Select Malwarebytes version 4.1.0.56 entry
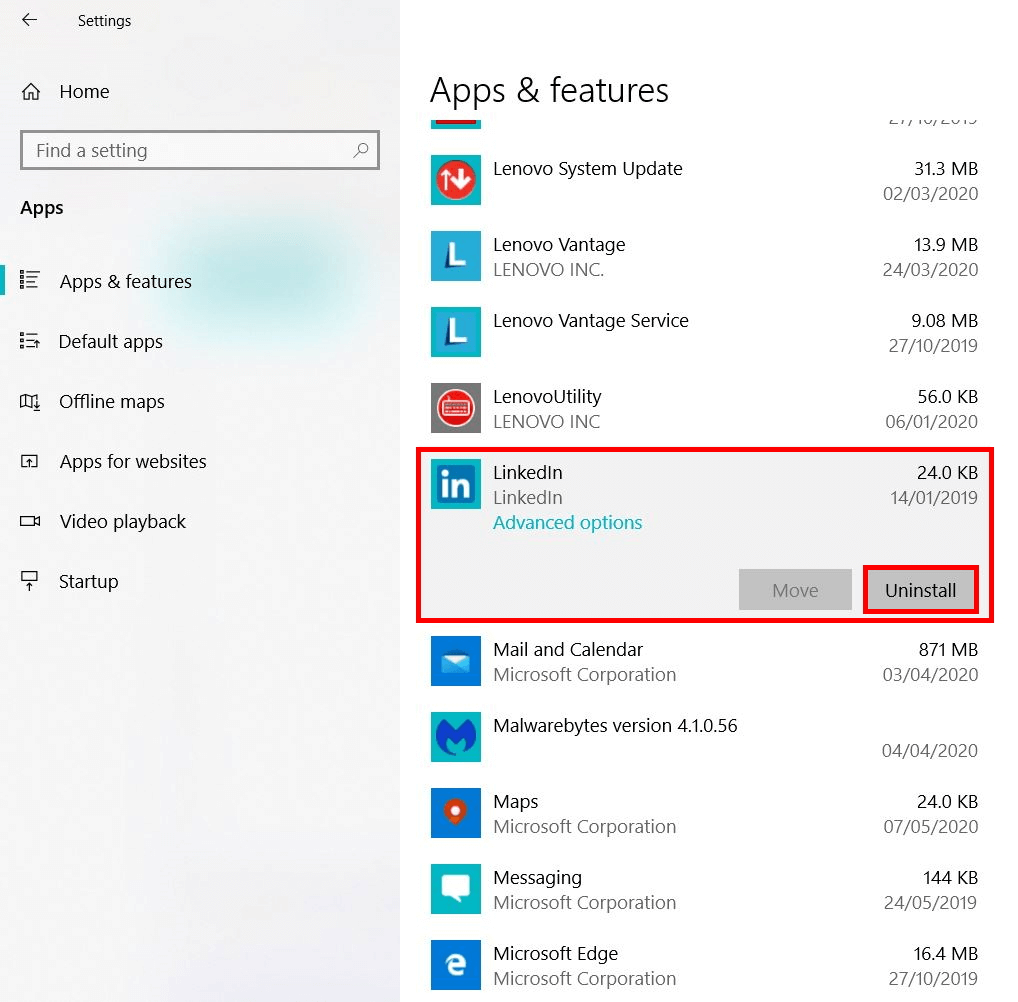 click(615, 726)
